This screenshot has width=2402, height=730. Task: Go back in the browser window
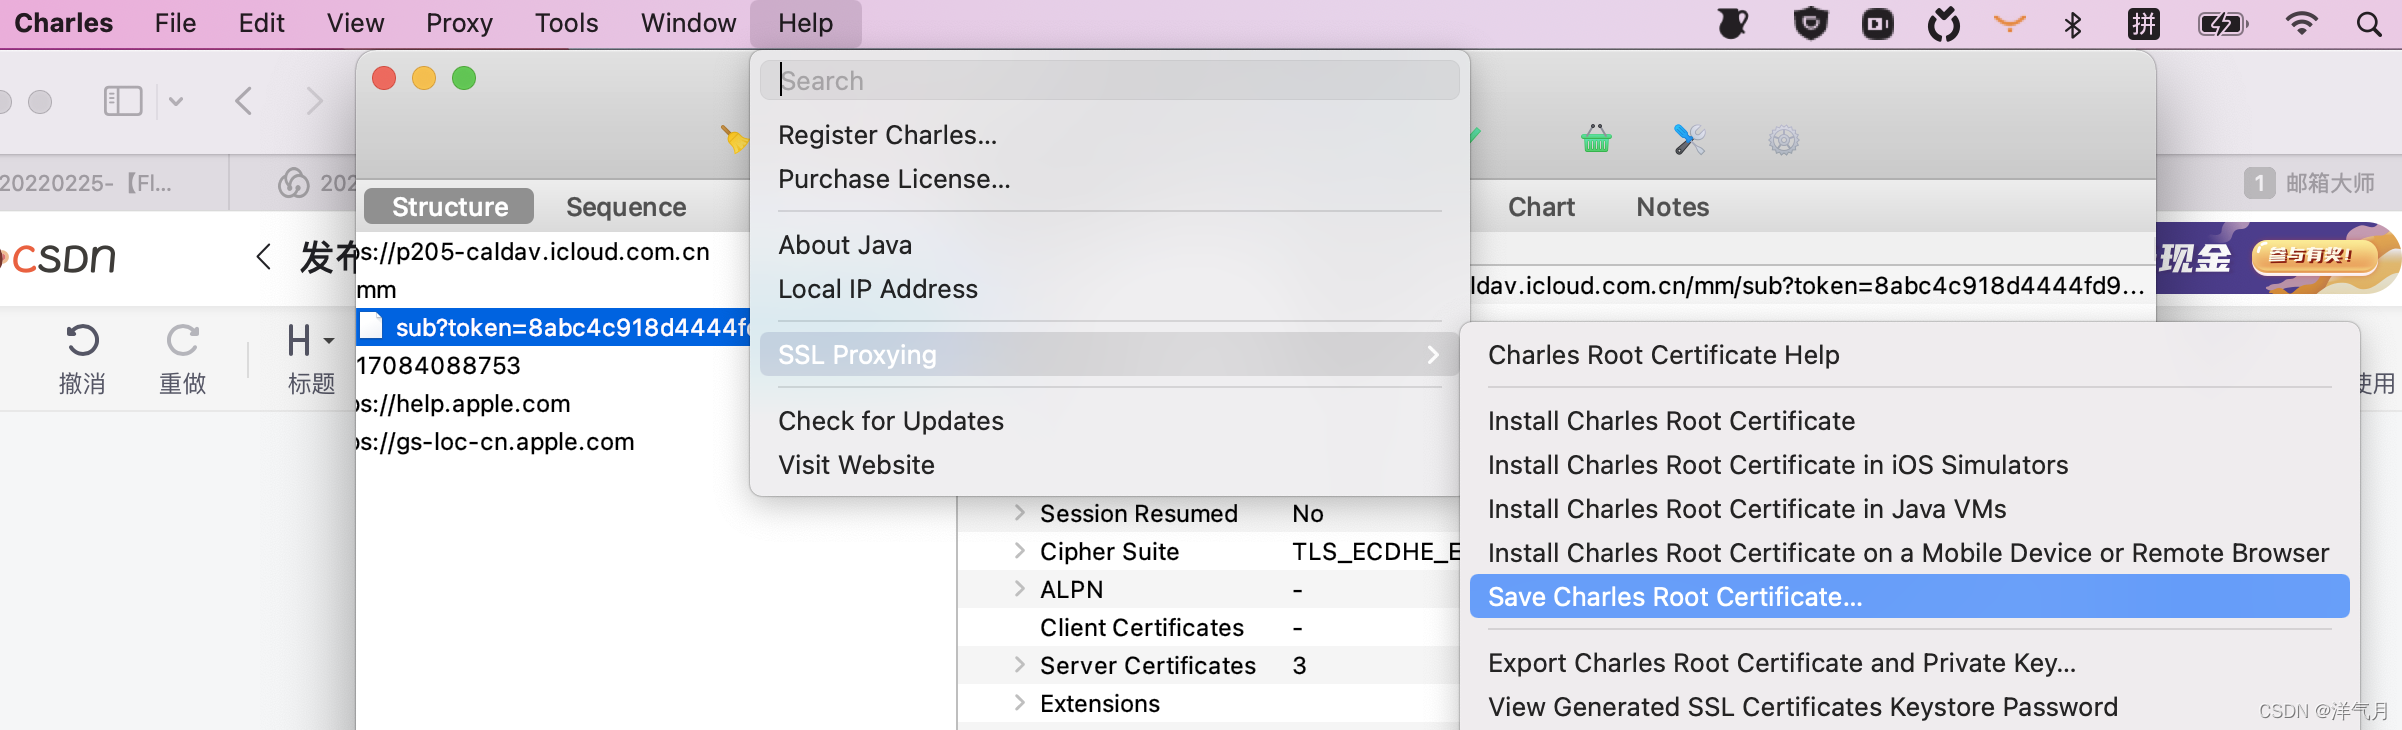243,101
